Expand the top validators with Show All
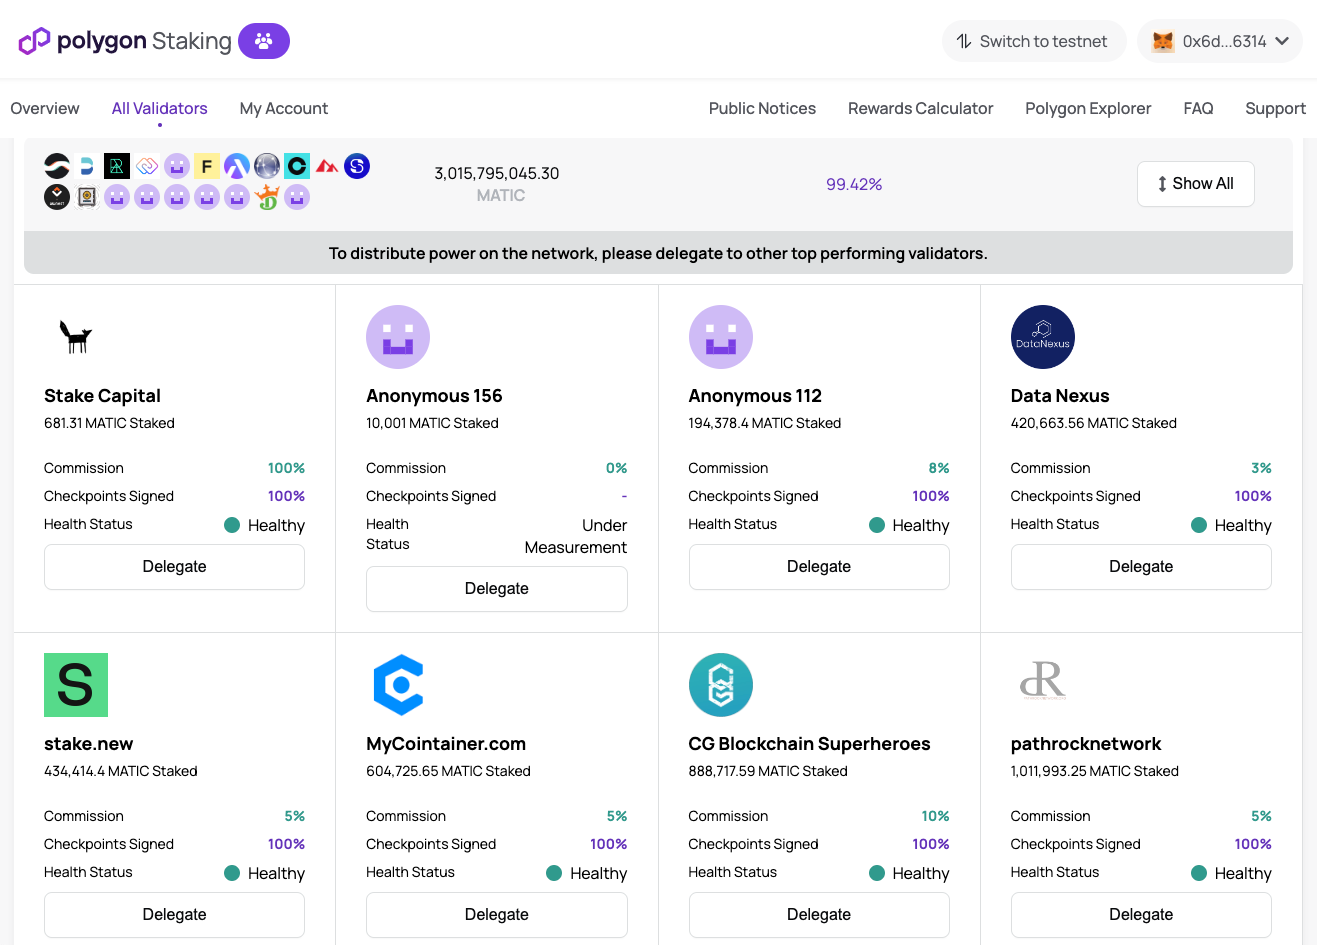Viewport: 1317px width, 945px height. (x=1195, y=184)
